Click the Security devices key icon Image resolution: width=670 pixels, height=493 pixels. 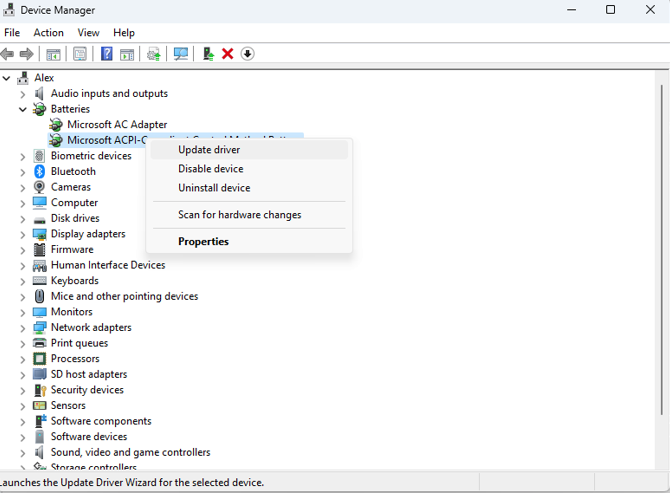tap(40, 390)
